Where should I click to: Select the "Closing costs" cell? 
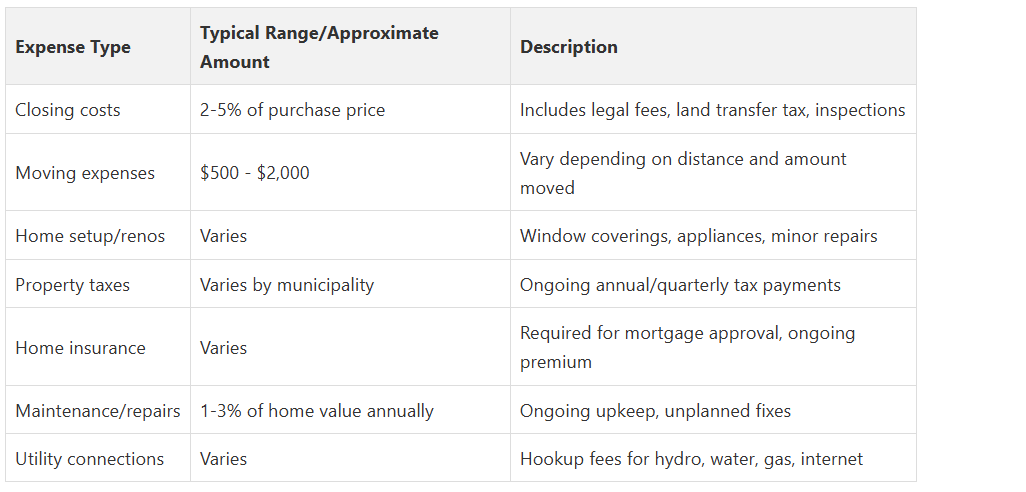point(67,110)
